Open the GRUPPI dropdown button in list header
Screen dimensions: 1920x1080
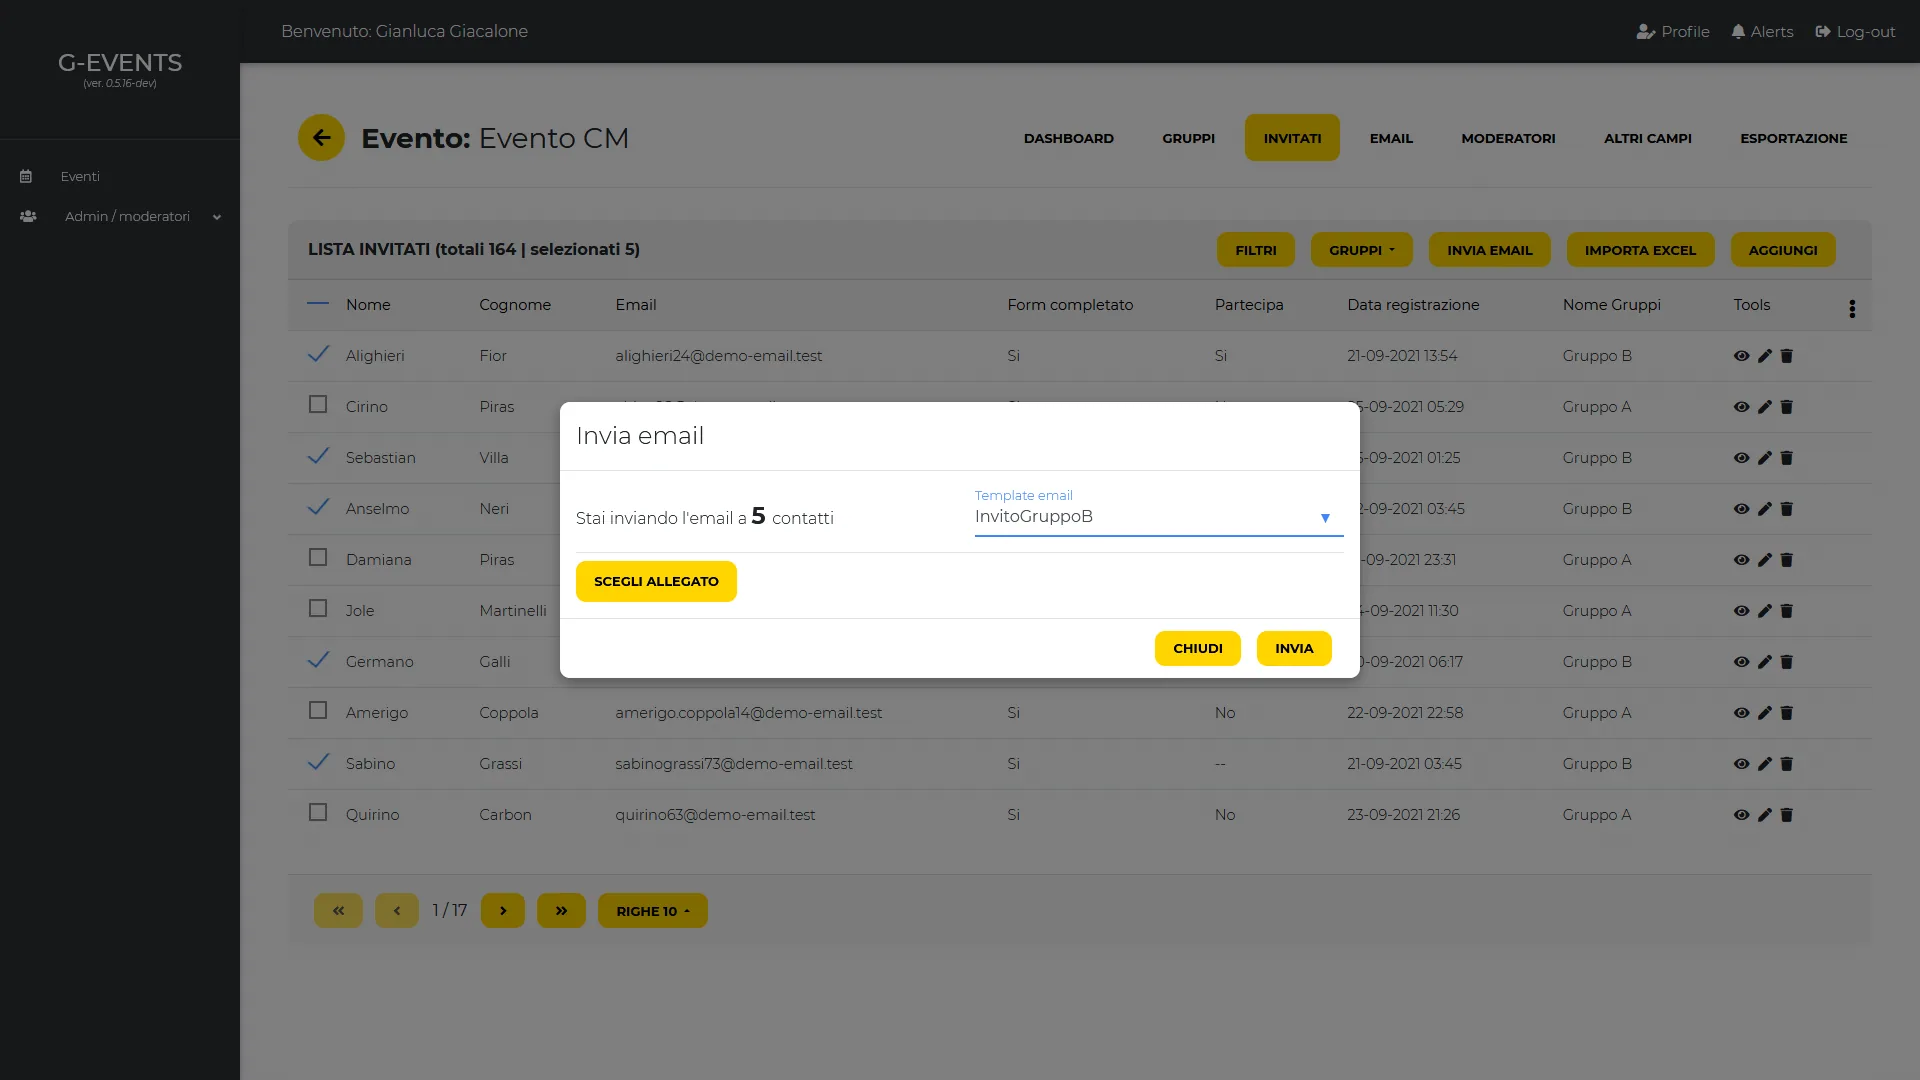1361,250
